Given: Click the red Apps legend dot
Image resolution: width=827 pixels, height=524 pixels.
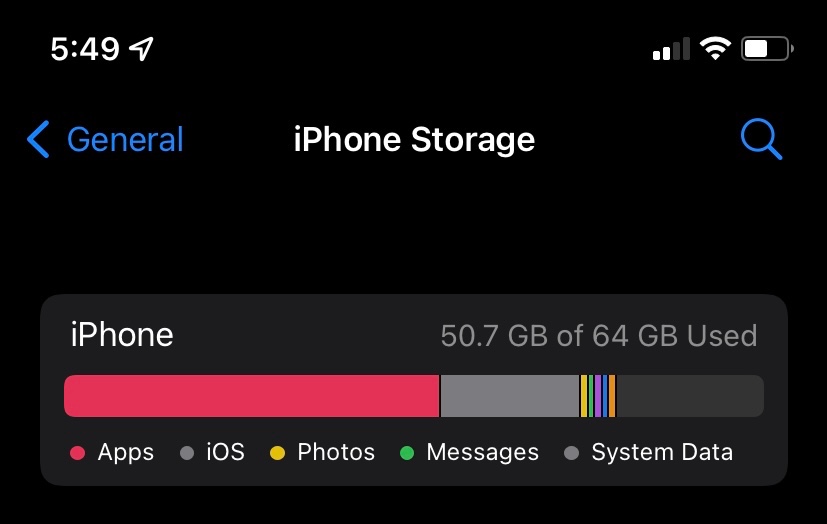Looking at the screenshot, I should 77,453.
